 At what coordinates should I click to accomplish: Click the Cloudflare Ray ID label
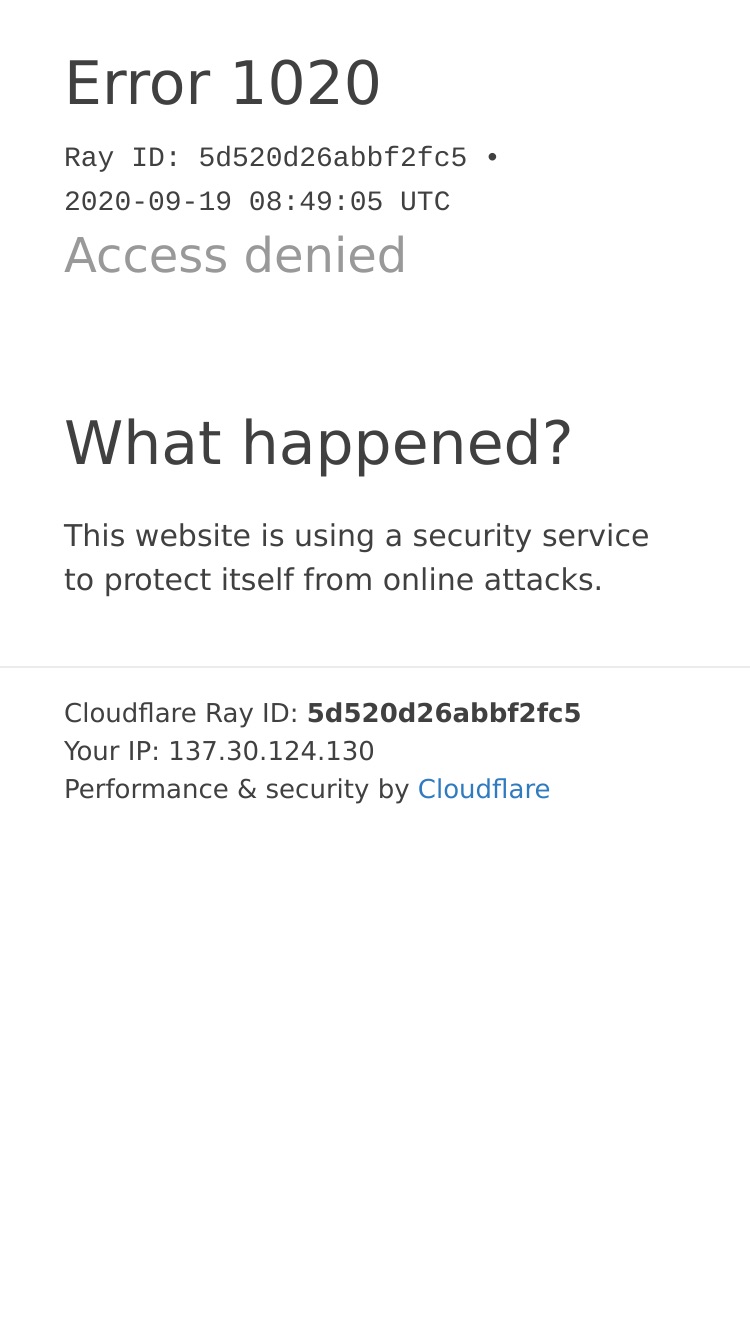pyautogui.click(x=181, y=713)
